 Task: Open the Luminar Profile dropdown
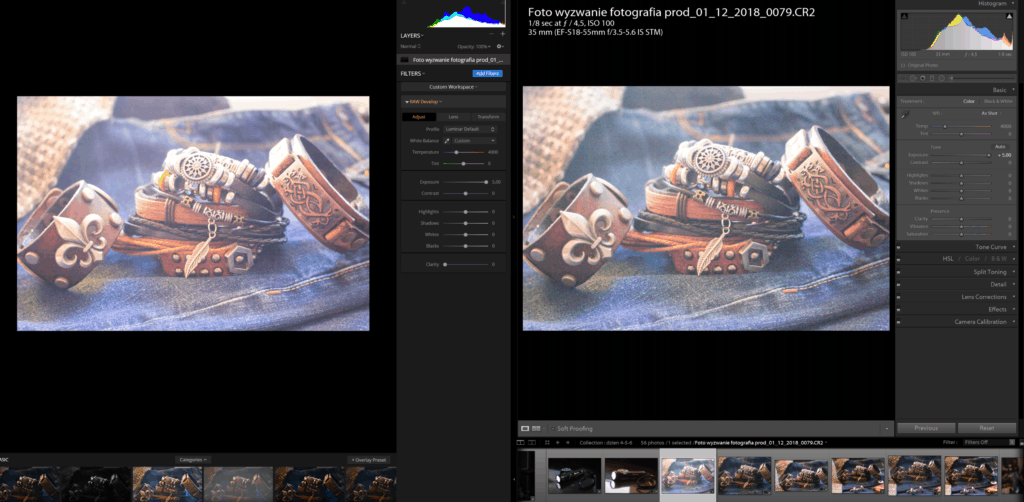(471, 129)
